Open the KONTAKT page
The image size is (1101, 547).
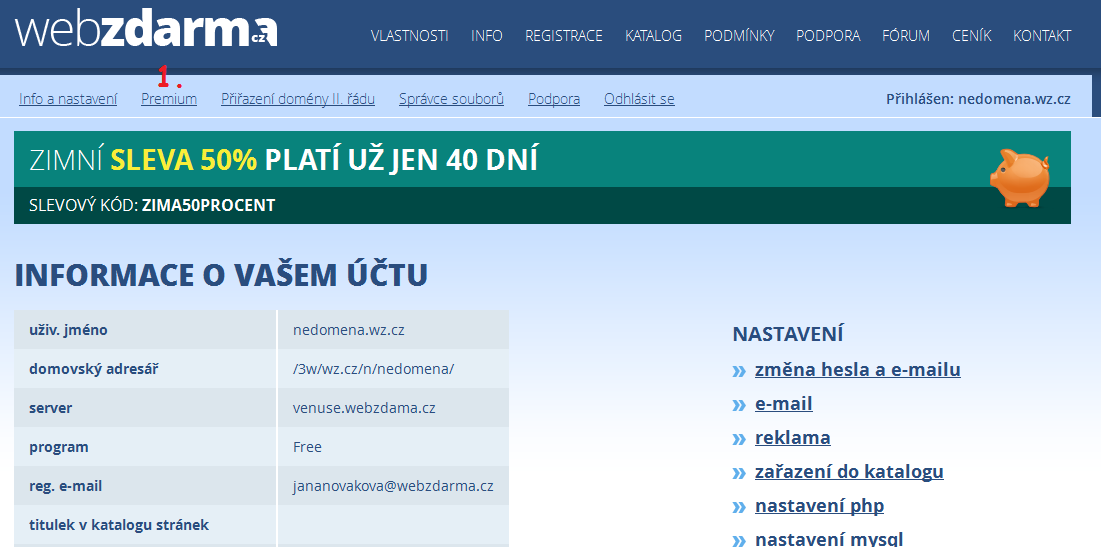coord(1042,35)
